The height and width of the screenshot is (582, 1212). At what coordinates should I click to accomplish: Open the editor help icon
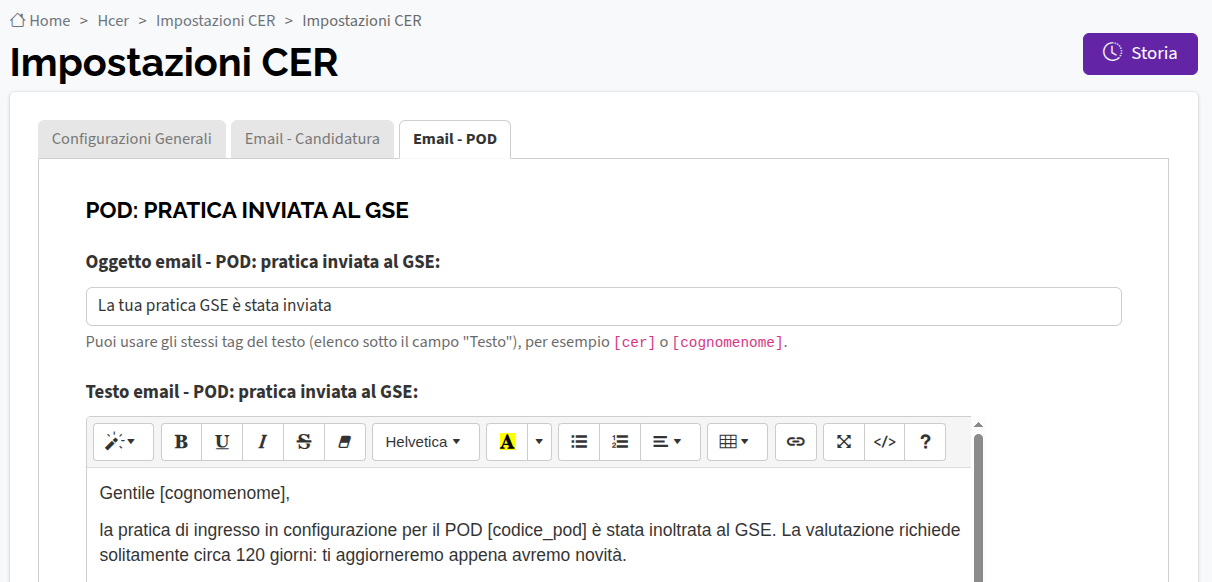(x=925, y=441)
